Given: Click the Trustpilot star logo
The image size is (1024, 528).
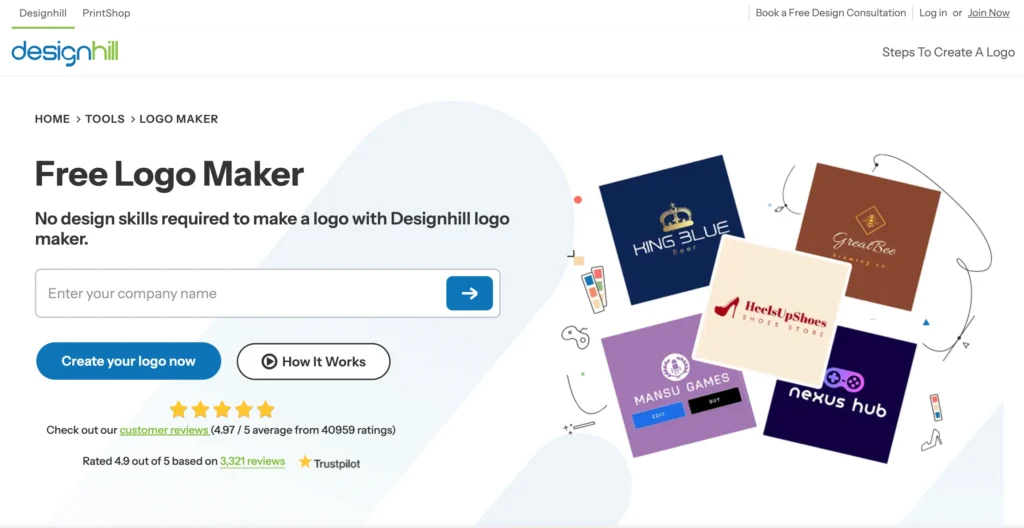Looking at the screenshot, I should [x=305, y=462].
